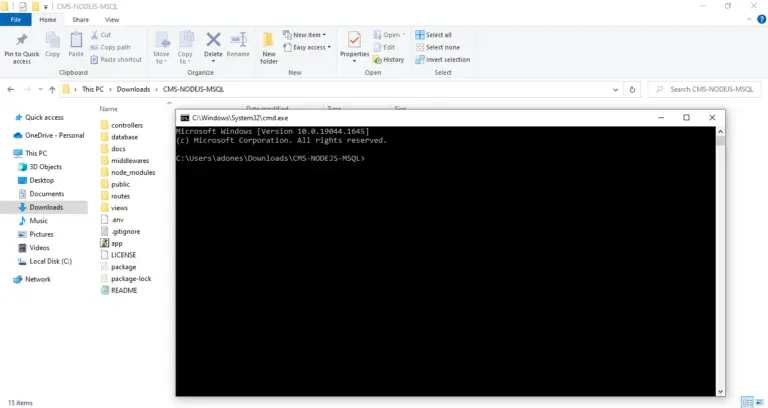
Task: Select the app file icon
Action: point(104,243)
